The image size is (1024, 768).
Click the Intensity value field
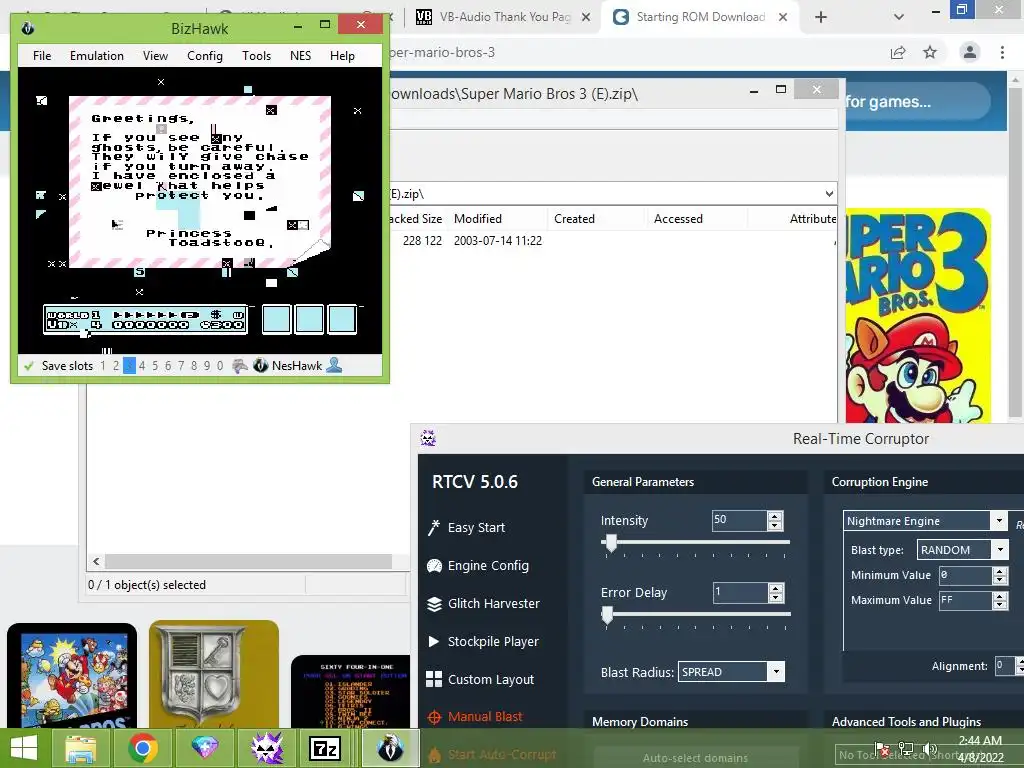click(739, 520)
